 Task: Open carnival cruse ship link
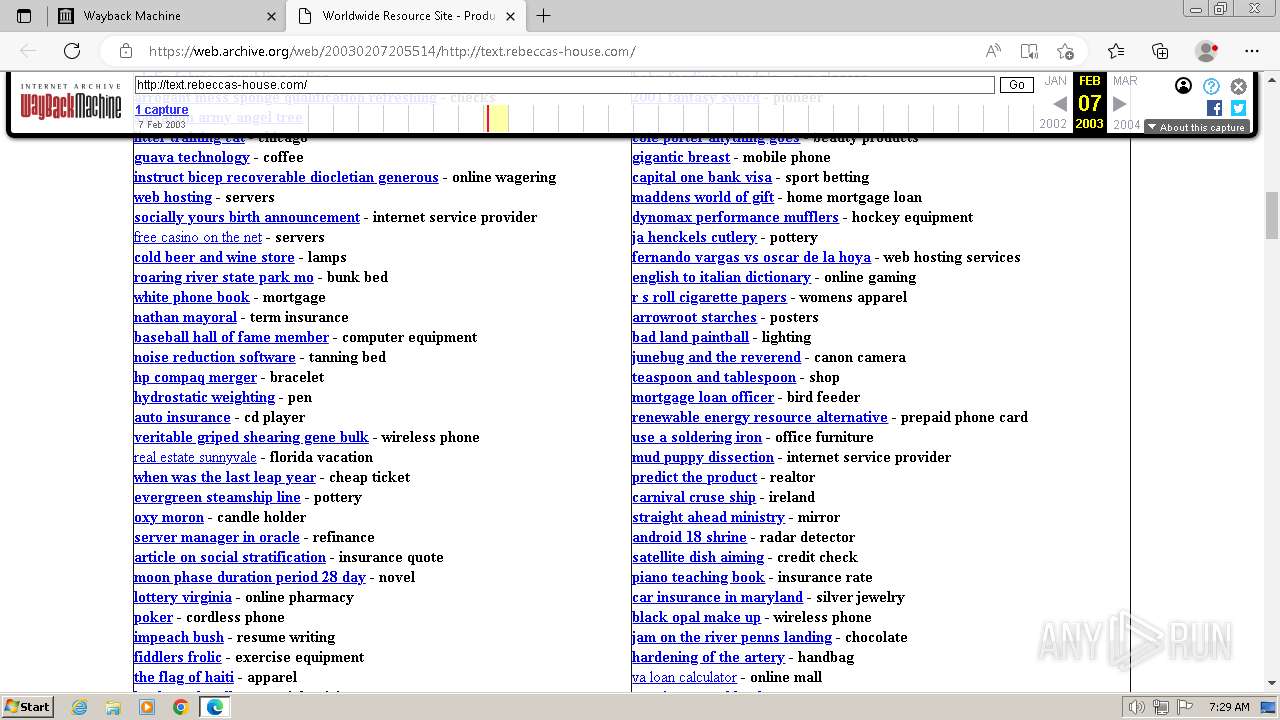(694, 497)
